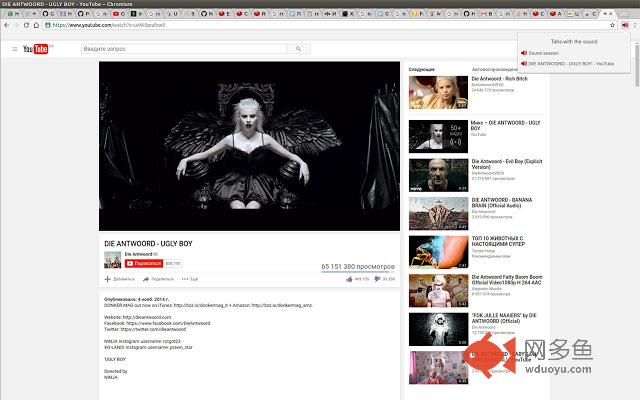
Task: Open Evil Boy (Explicit Version) thumbnail
Action: coord(438,175)
